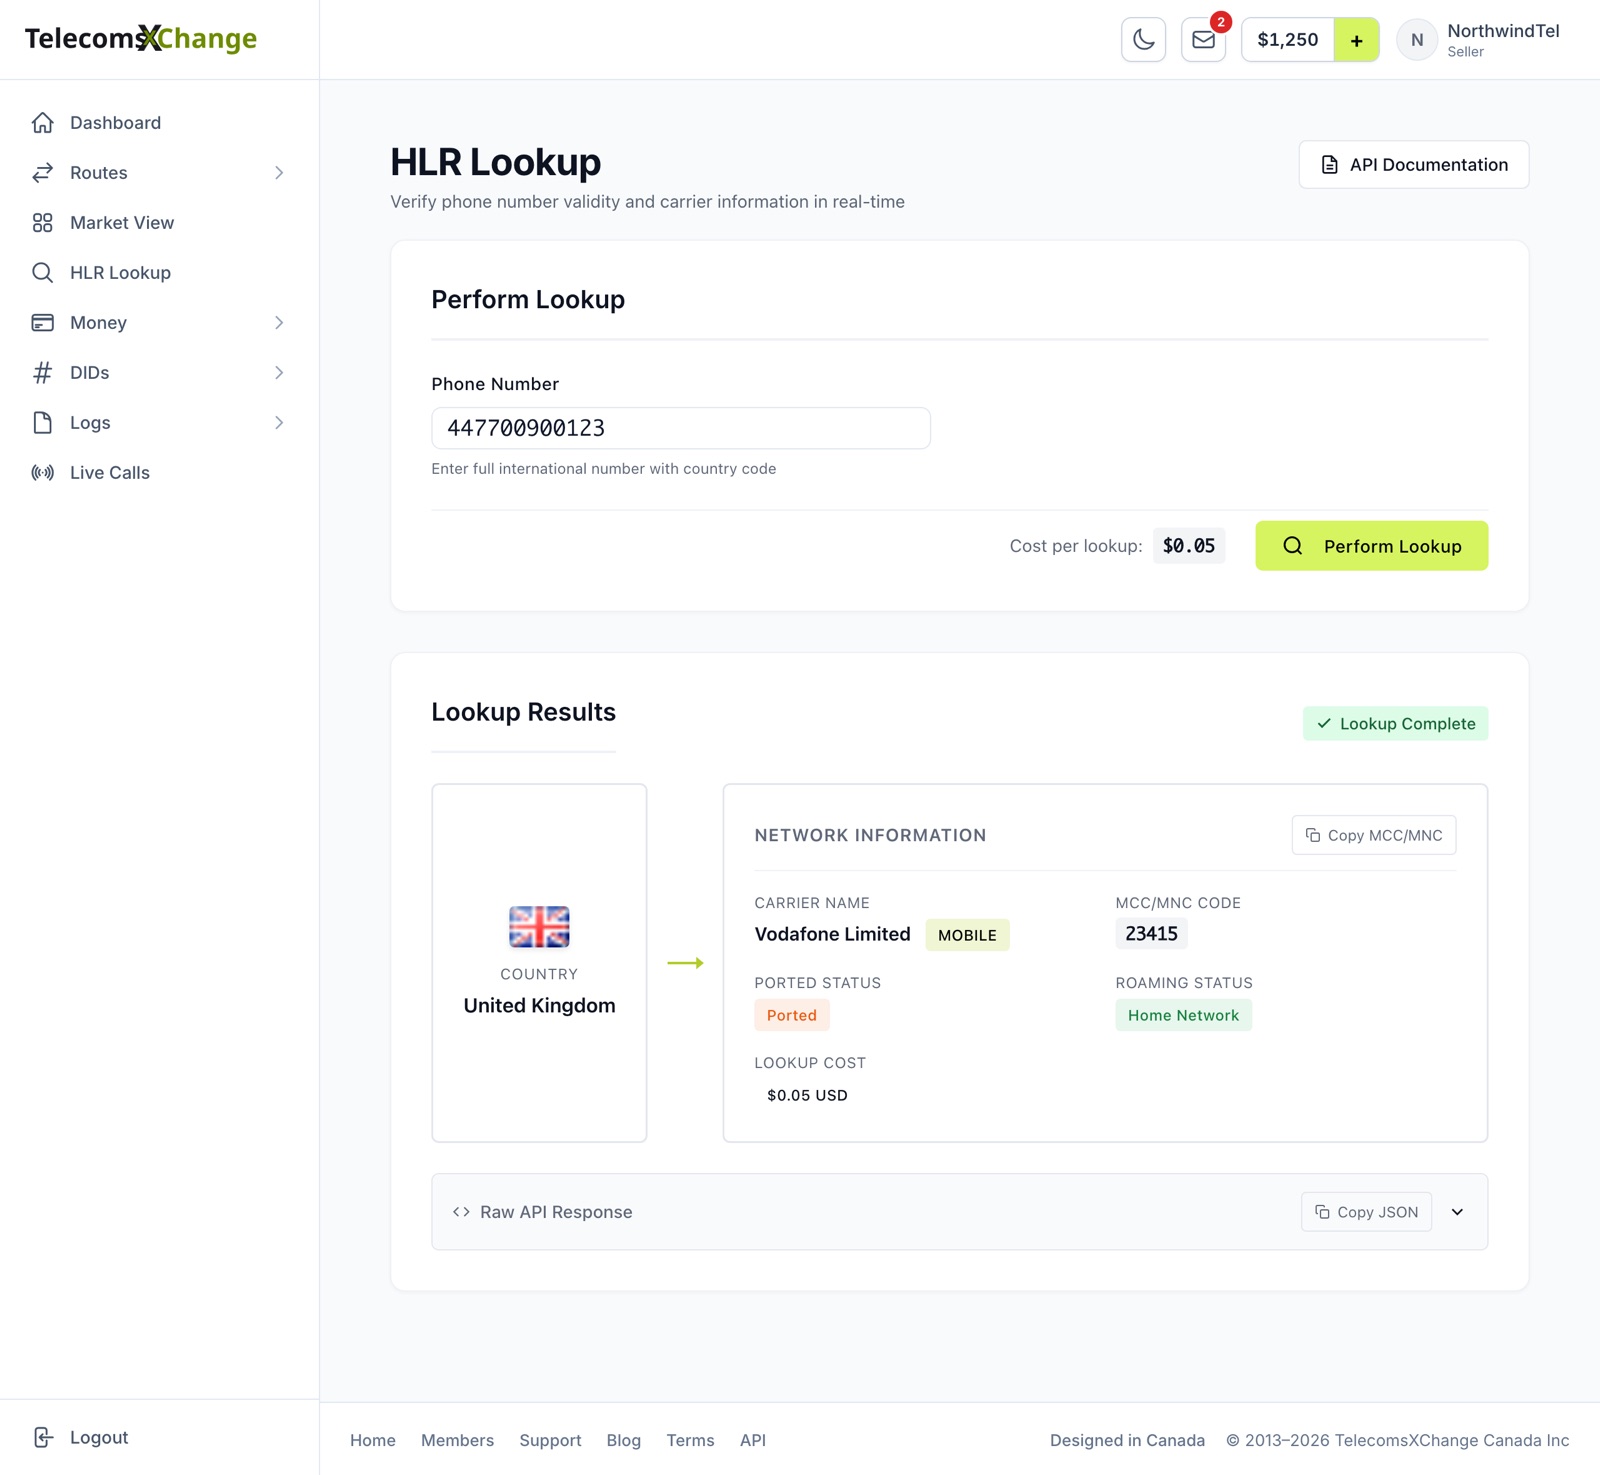Click the Perform Lookup button
This screenshot has height=1475, width=1600.
point(1371,546)
